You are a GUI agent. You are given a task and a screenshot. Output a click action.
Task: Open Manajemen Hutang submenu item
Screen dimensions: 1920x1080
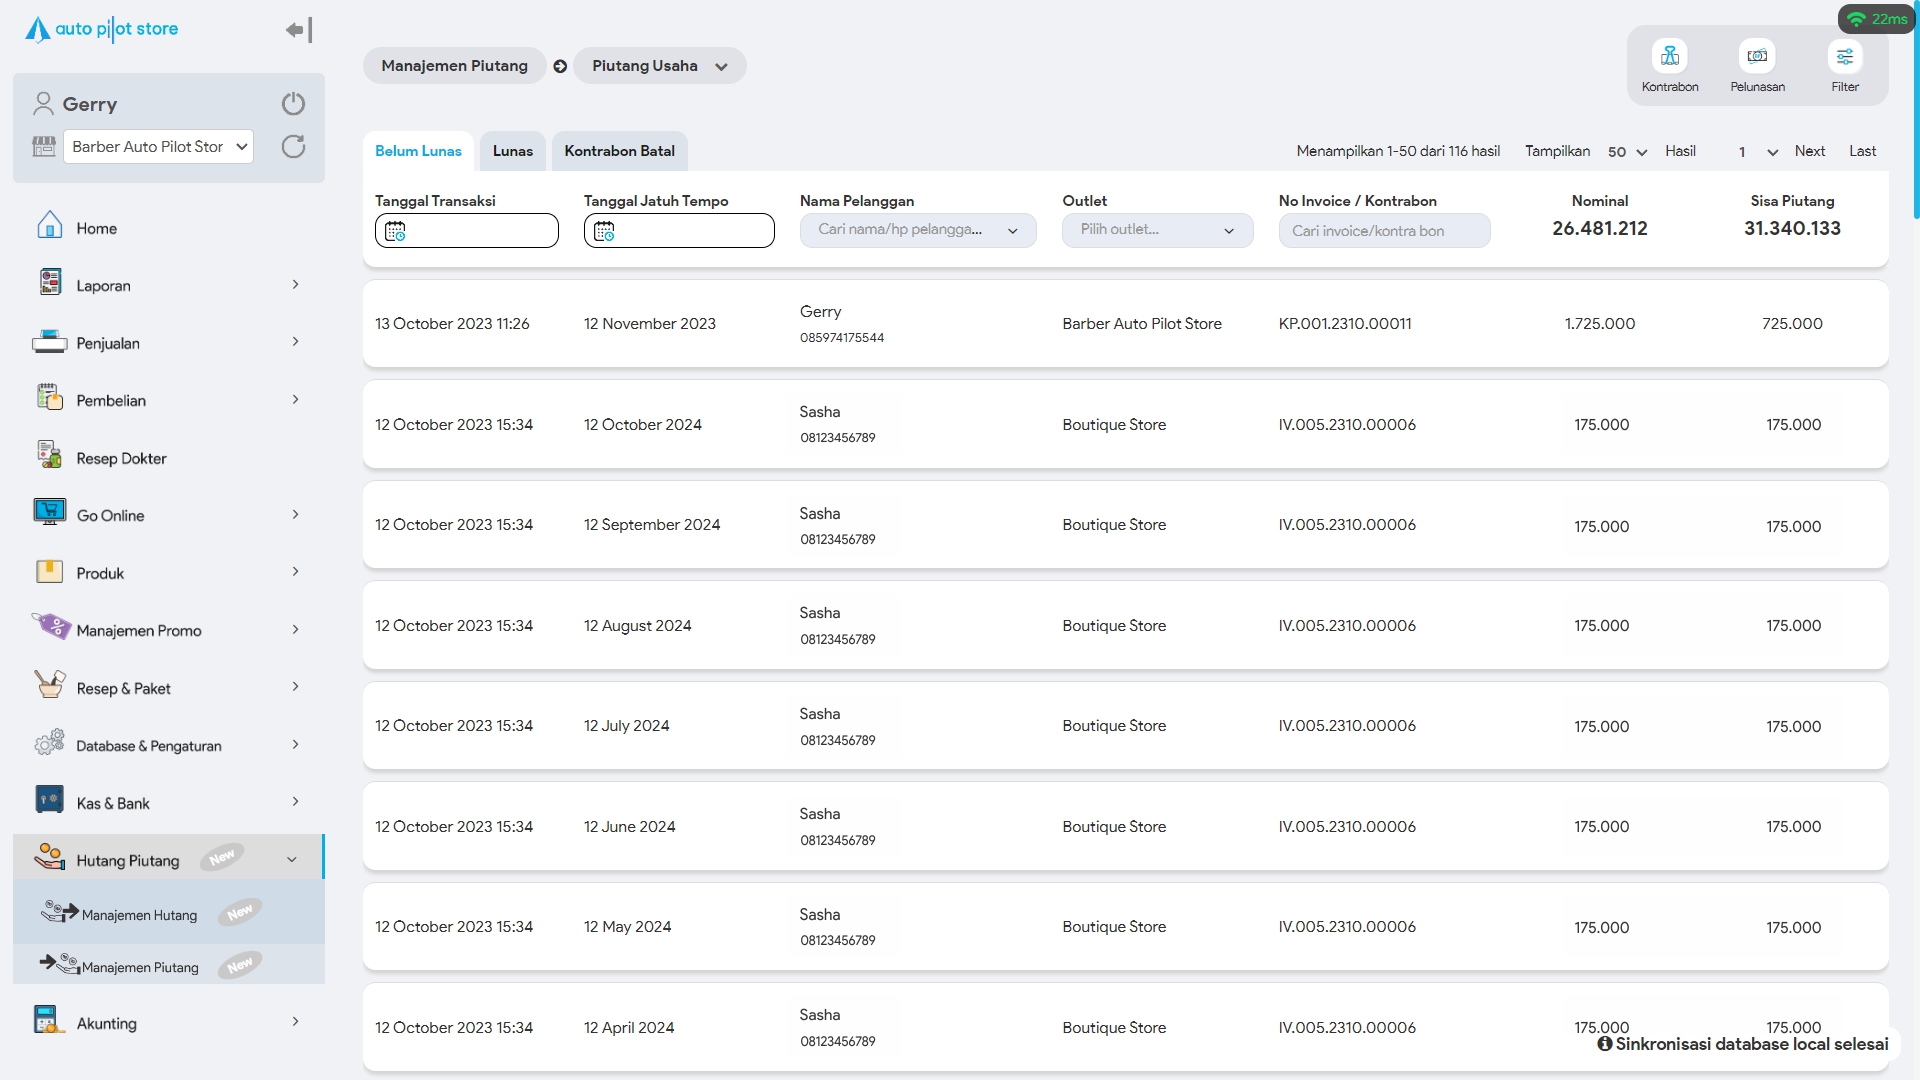139,915
